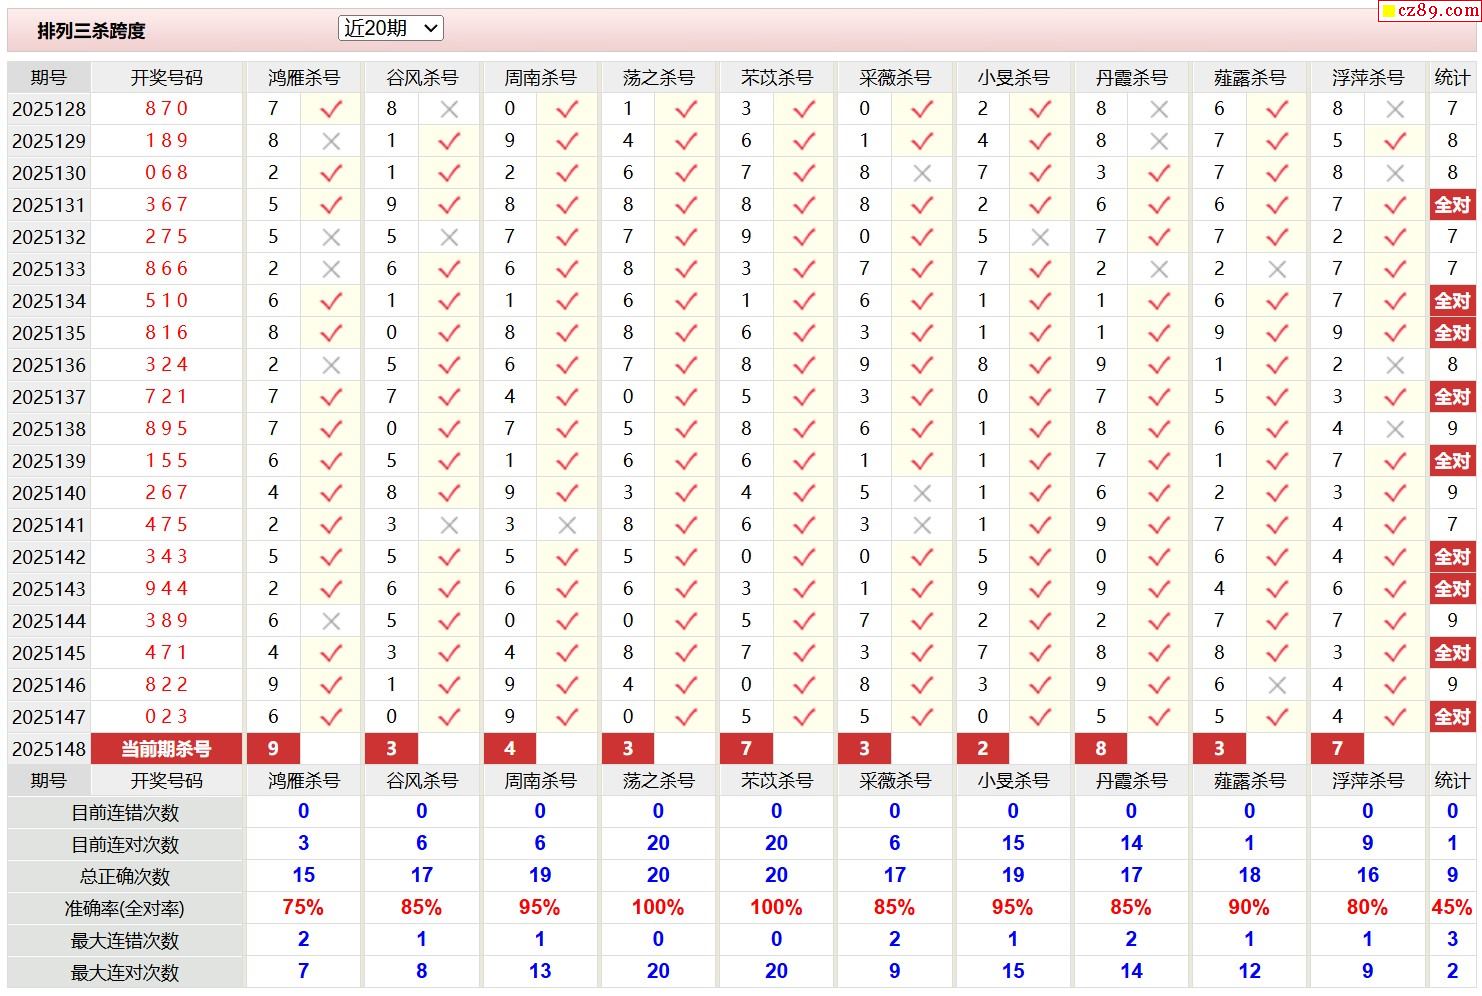
Task: Click the 80% accuracy under 浮萍杀号
Action: (1367, 908)
